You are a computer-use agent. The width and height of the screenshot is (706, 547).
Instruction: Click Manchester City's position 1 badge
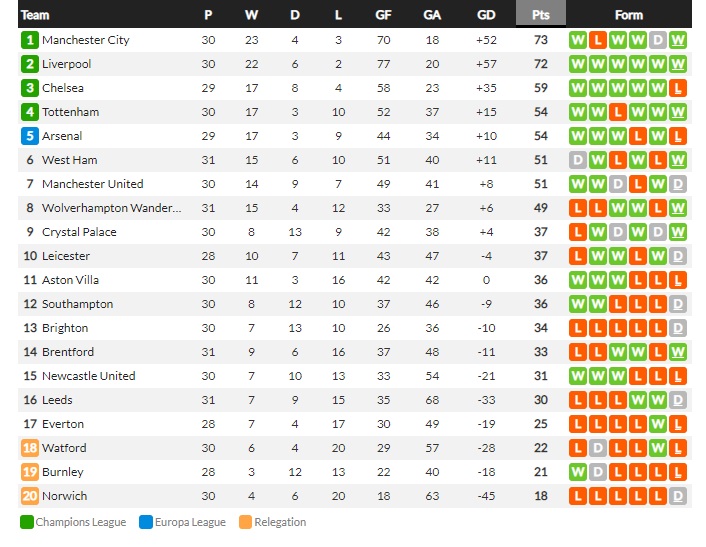30,40
